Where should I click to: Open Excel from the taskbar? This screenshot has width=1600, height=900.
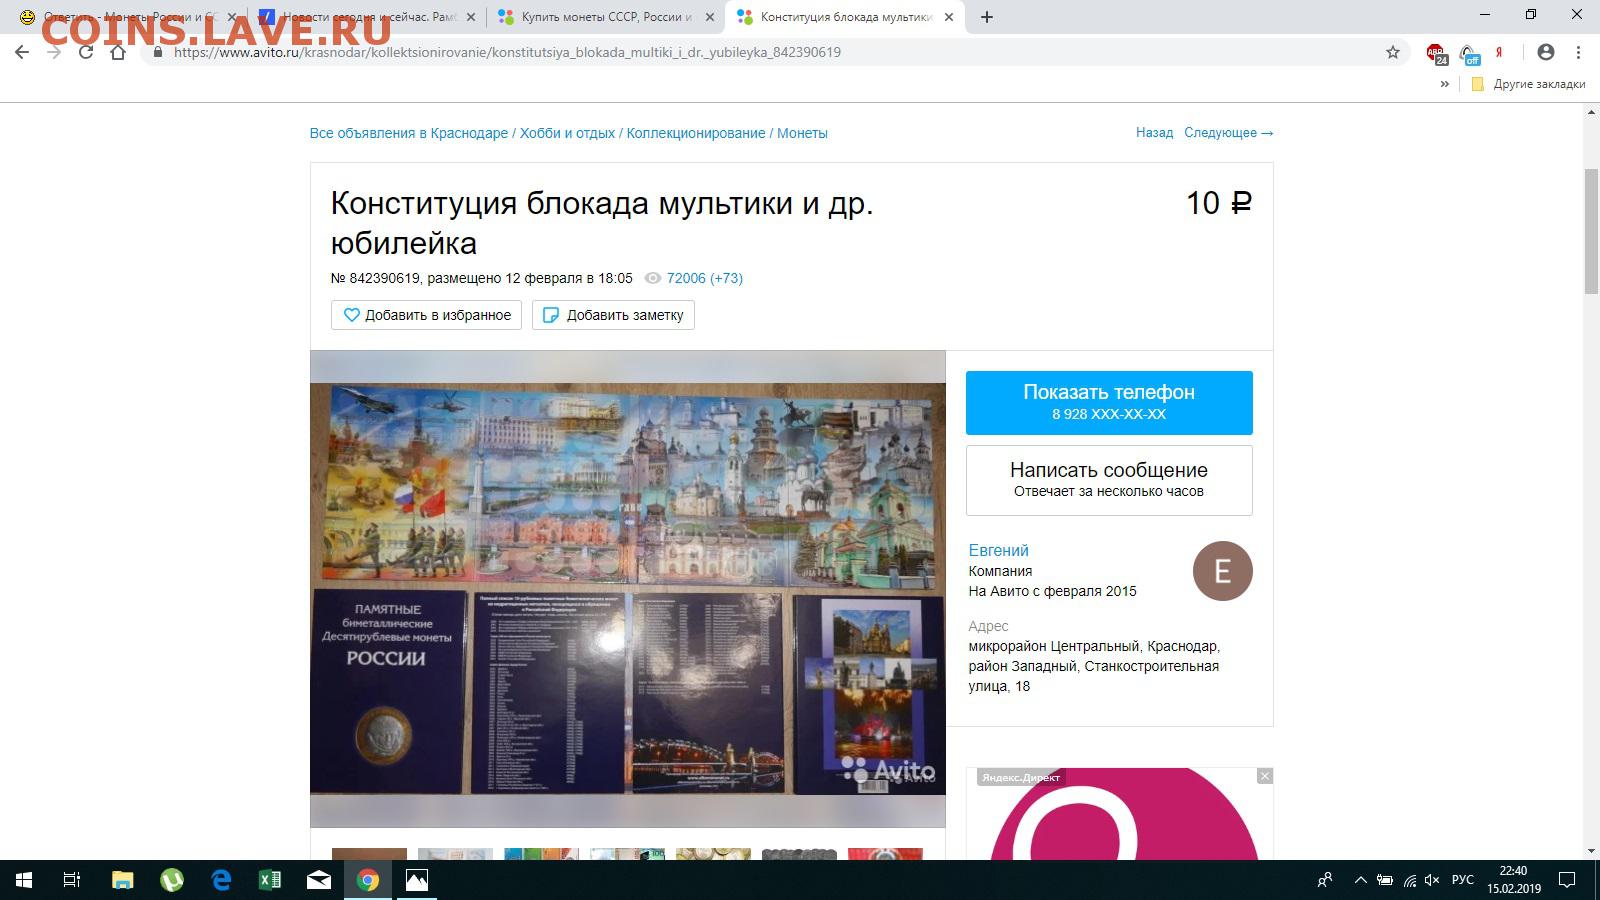click(270, 880)
